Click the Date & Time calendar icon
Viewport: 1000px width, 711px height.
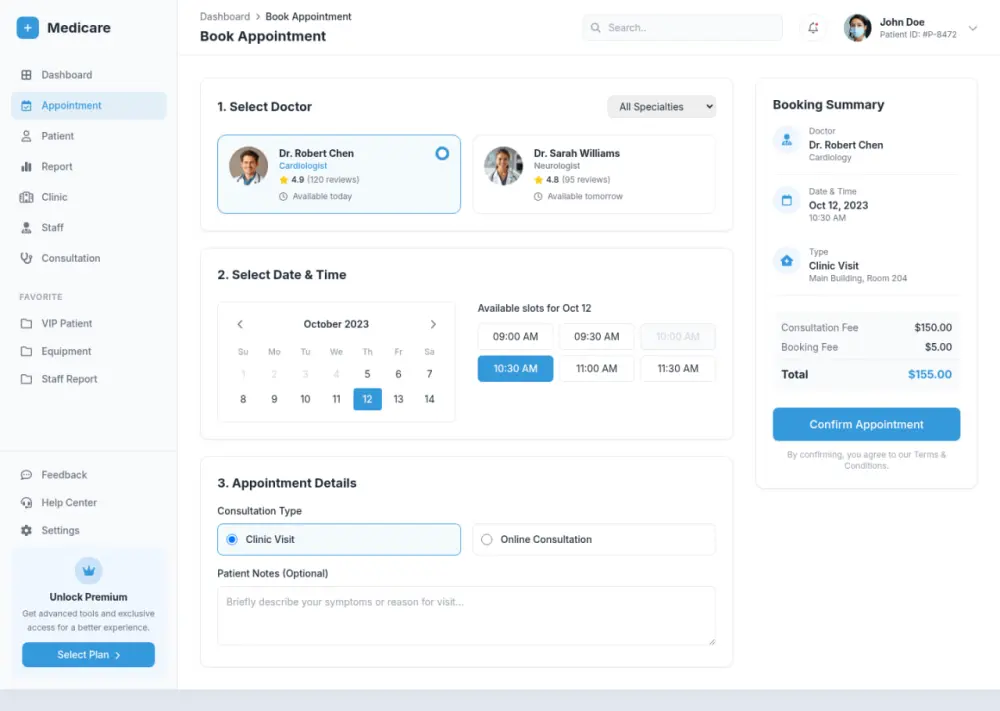(x=787, y=200)
